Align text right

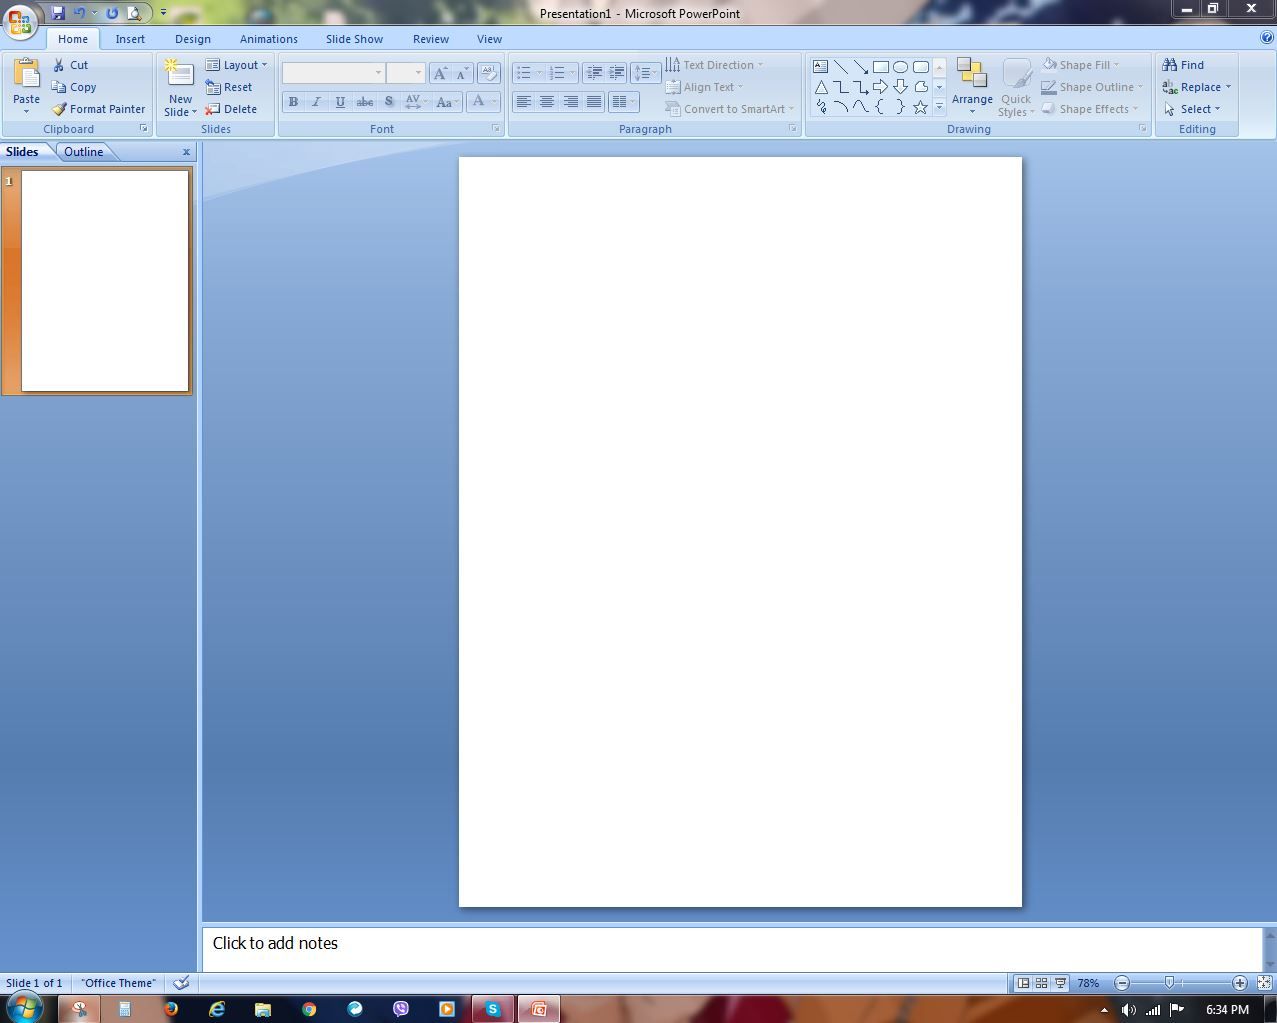[x=570, y=102]
